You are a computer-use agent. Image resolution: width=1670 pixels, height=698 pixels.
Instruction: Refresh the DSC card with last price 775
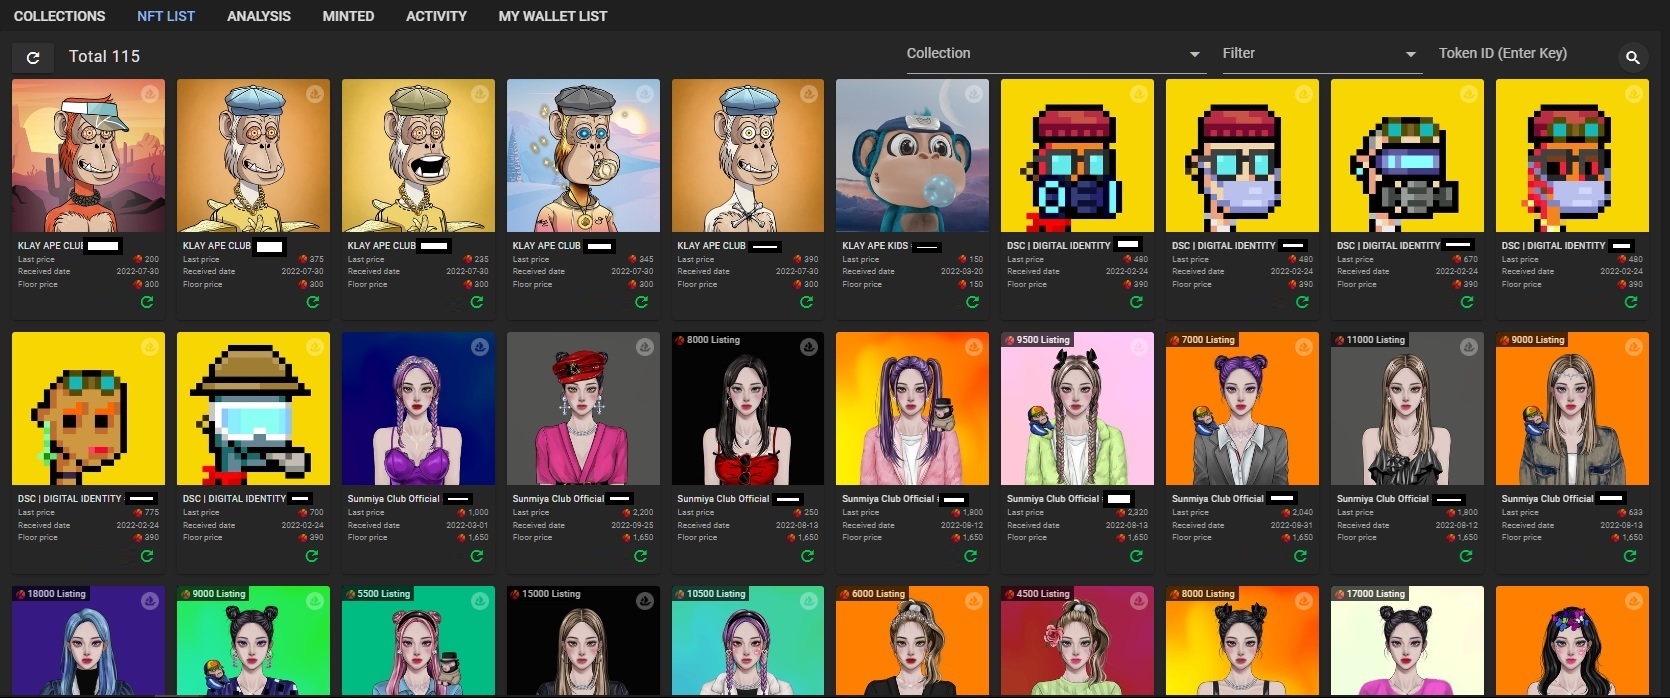(147, 556)
